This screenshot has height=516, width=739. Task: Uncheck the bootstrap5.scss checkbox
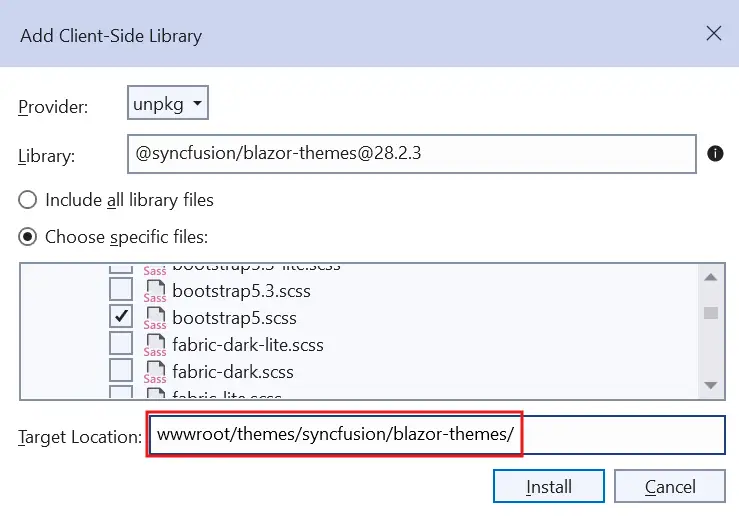click(121, 317)
